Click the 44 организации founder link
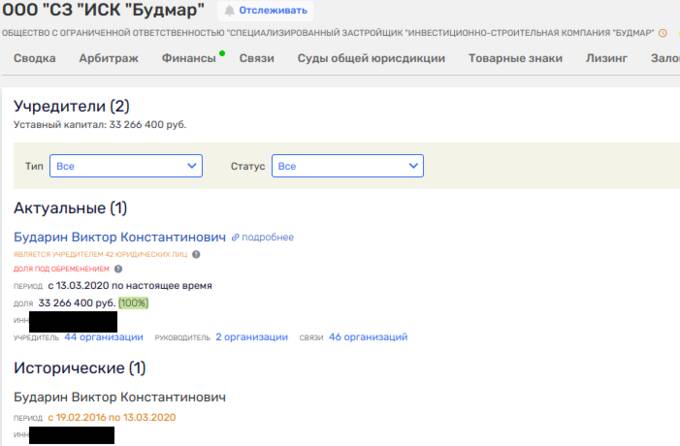 coord(104,337)
